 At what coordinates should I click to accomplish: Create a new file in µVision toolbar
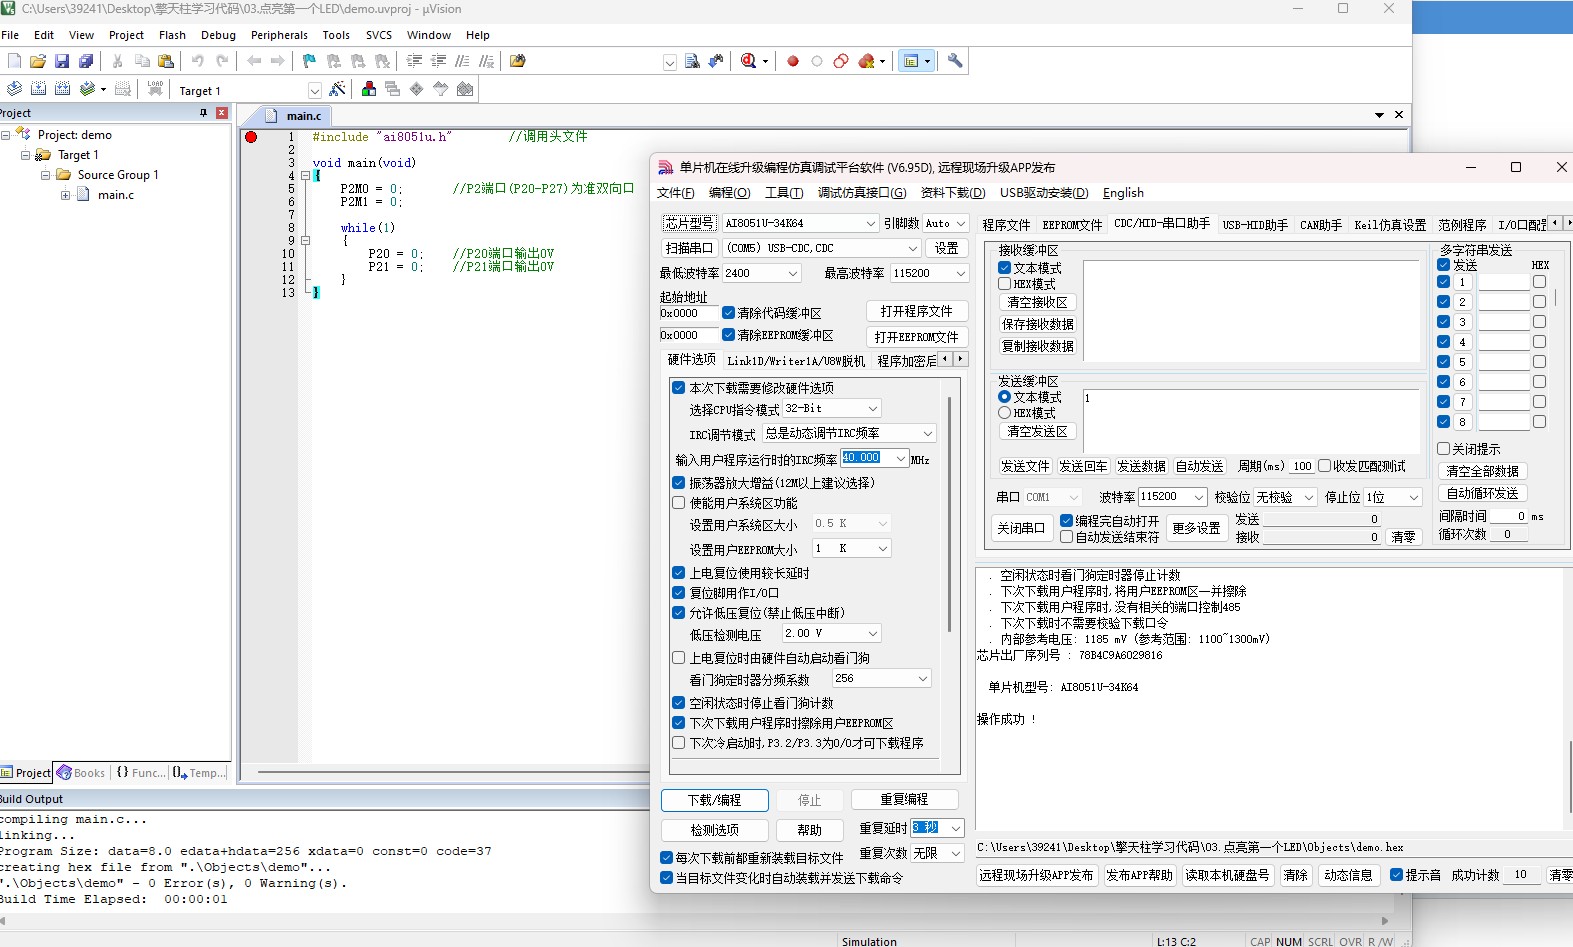(14, 61)
